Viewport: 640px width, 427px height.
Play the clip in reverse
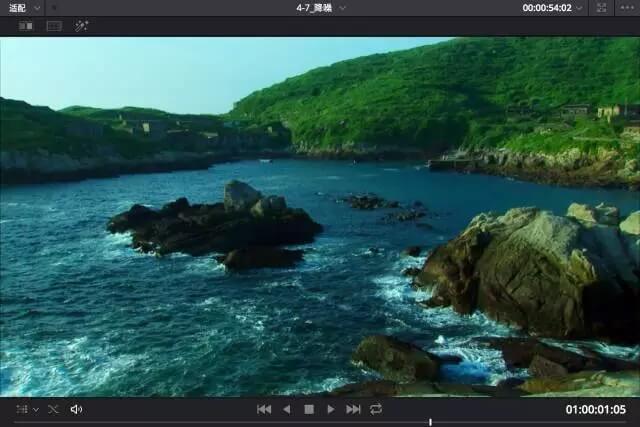286,409
